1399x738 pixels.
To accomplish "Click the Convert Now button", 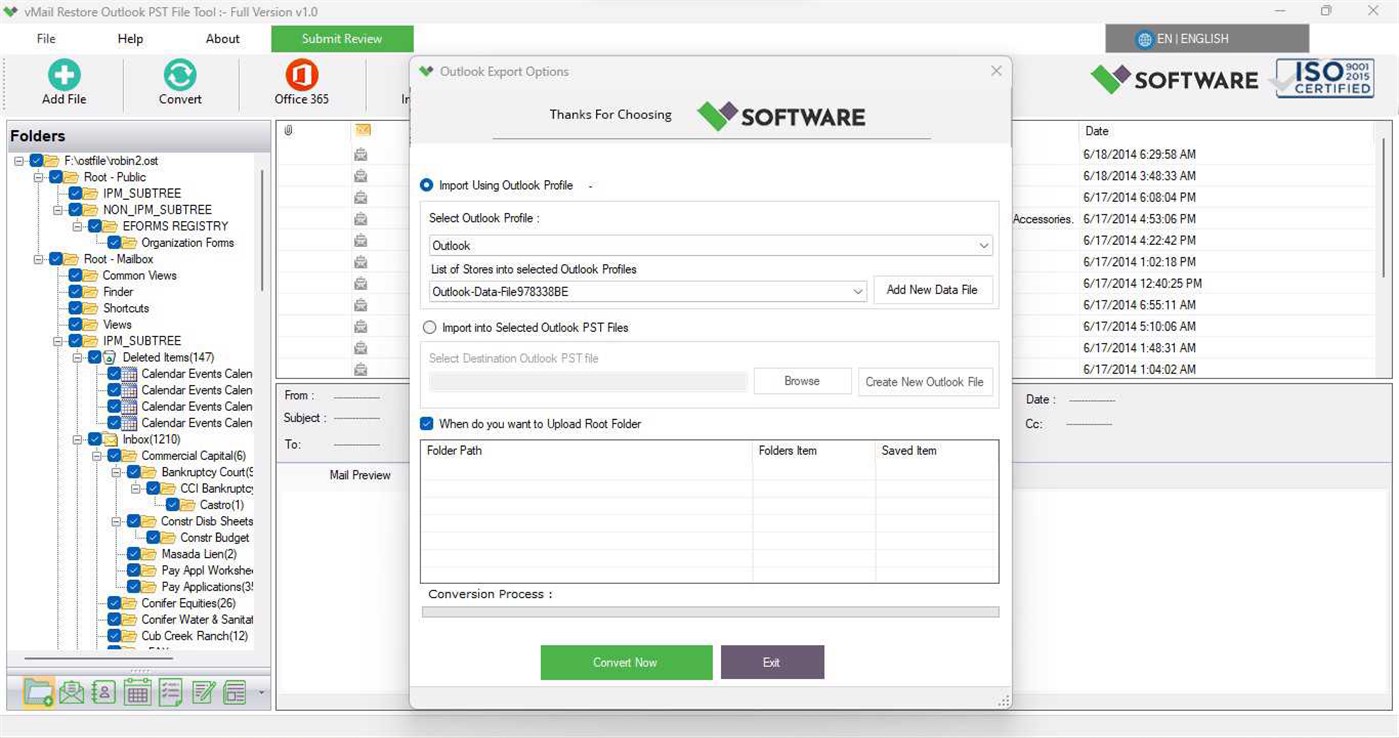I will tap(626, 661).
